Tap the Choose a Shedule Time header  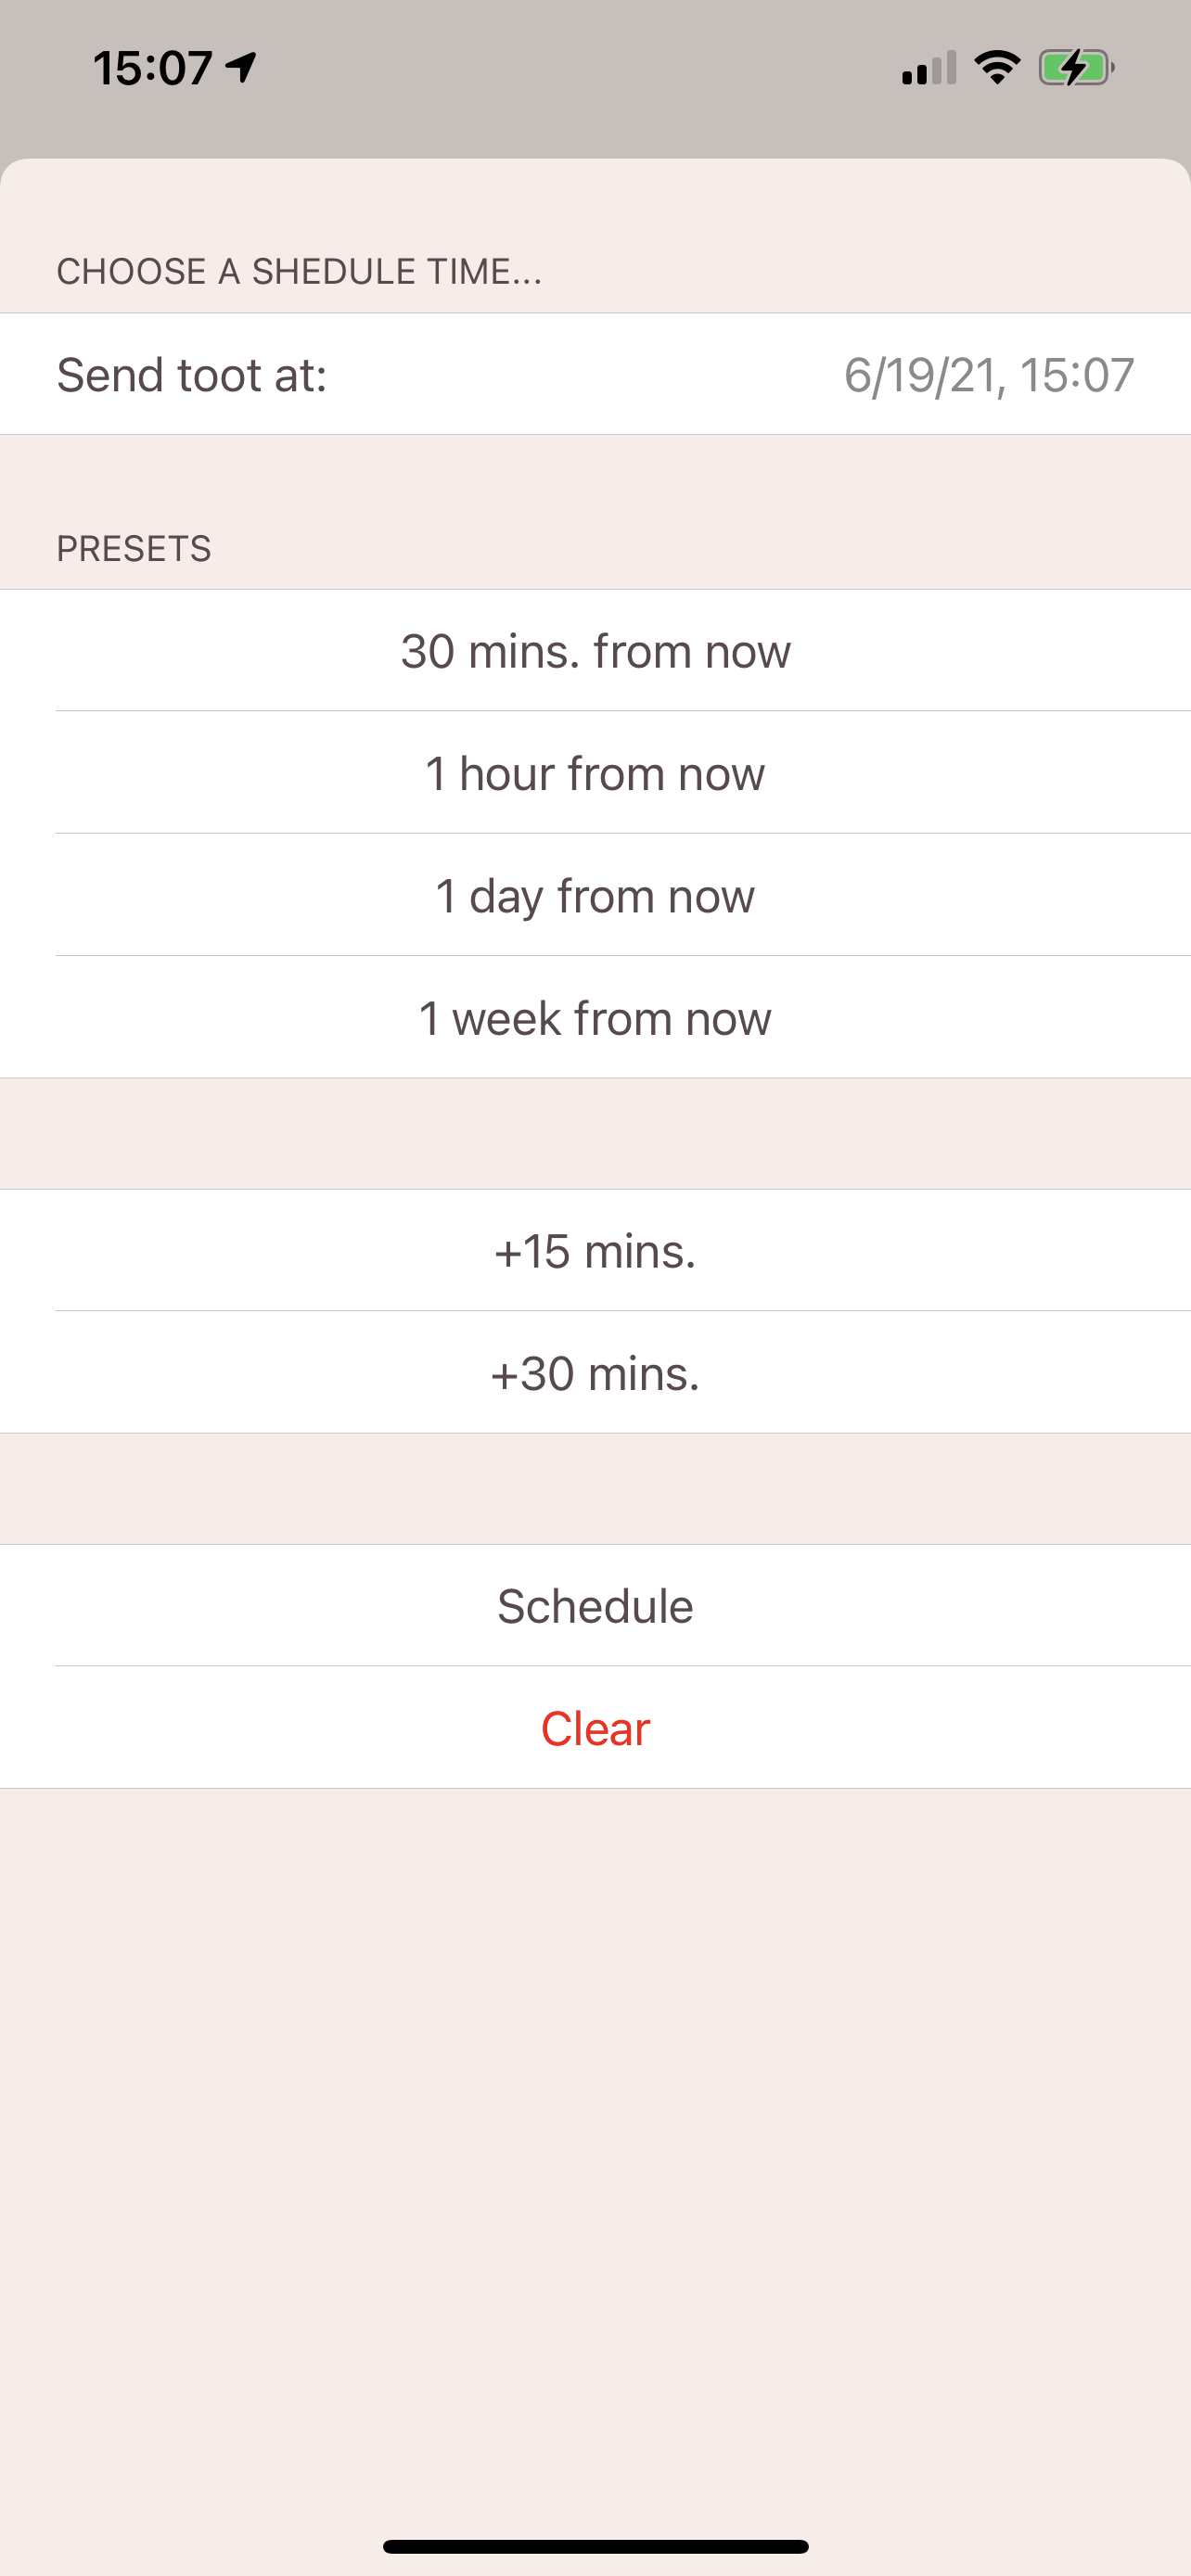299,271
